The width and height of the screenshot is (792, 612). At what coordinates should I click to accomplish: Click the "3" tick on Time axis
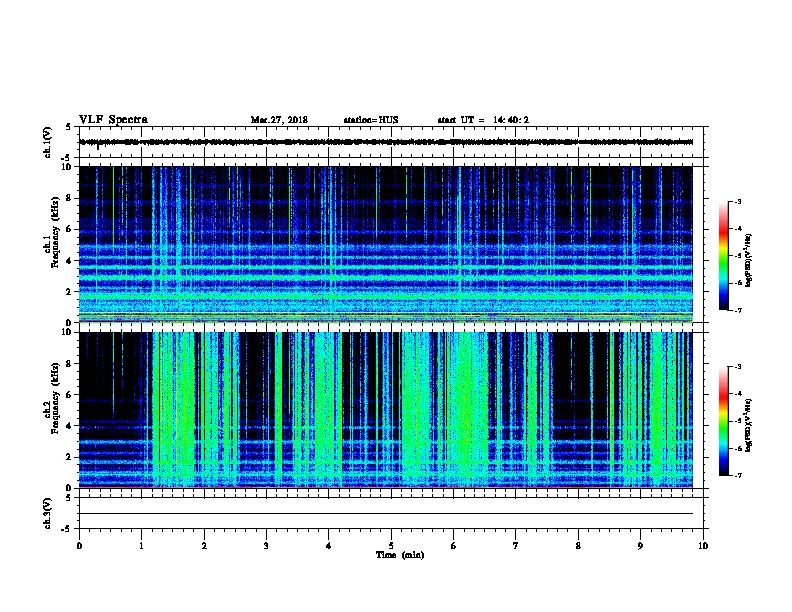pyautogui.click(x=266, y=545)
